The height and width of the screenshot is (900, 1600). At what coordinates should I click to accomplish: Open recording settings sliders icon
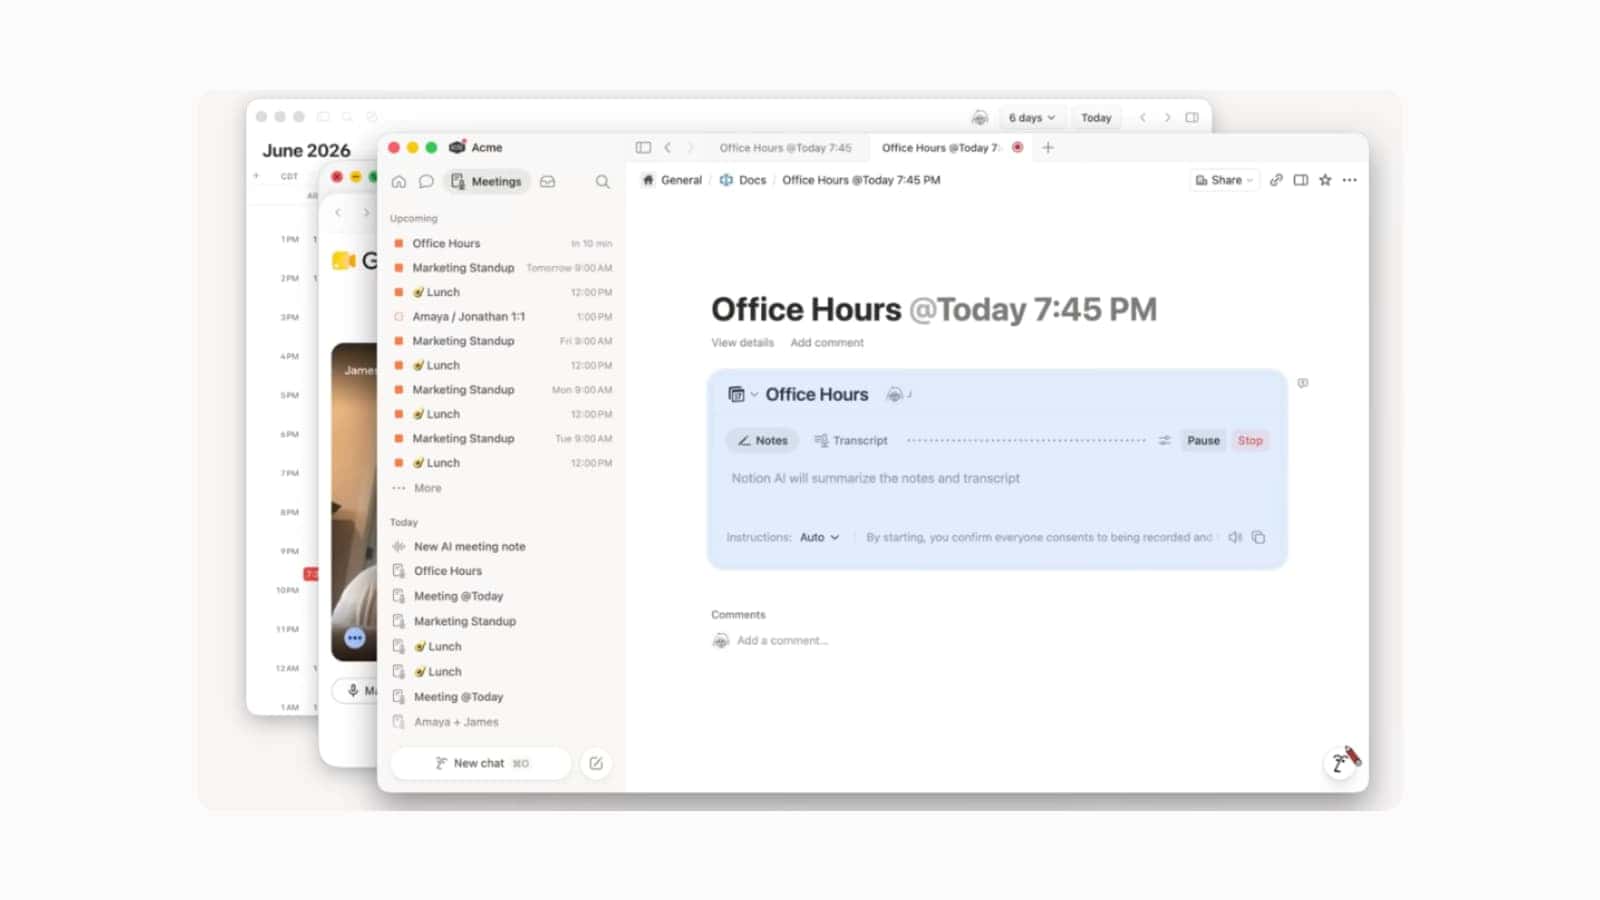point(1164,440)
